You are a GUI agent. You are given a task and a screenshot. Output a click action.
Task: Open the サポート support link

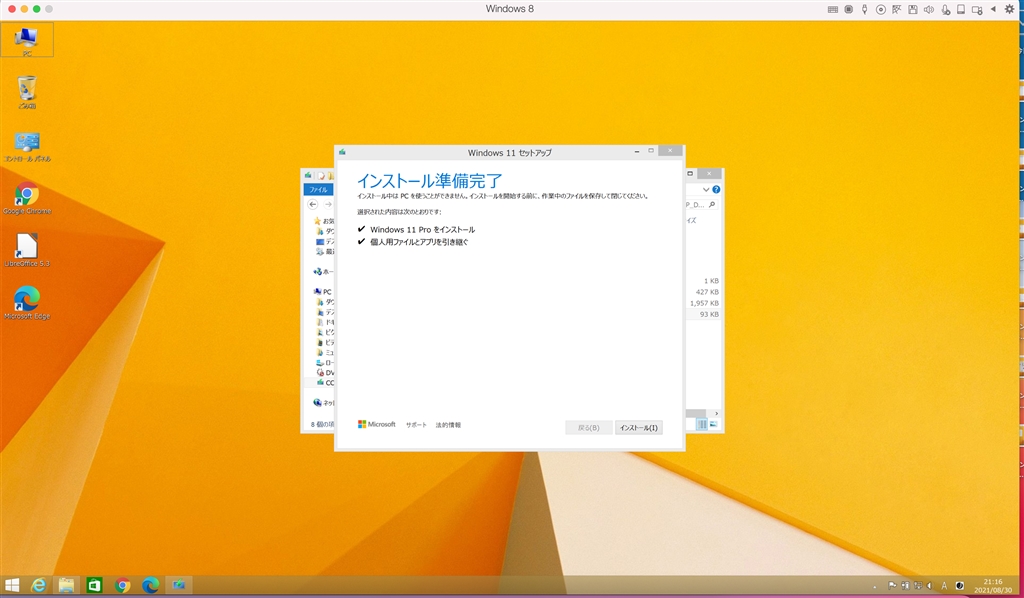pyautogui.click(x=416, y=425)
